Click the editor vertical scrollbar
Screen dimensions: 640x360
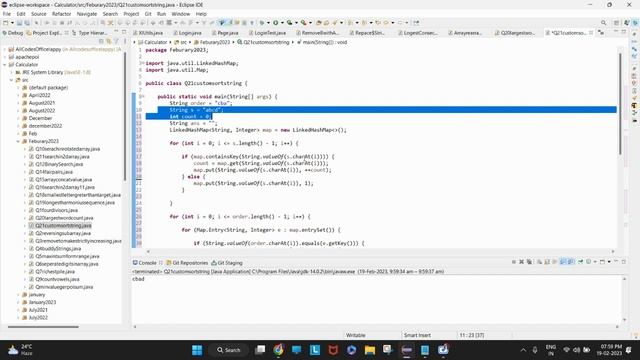pyautogui.click(x=620, y=104)
